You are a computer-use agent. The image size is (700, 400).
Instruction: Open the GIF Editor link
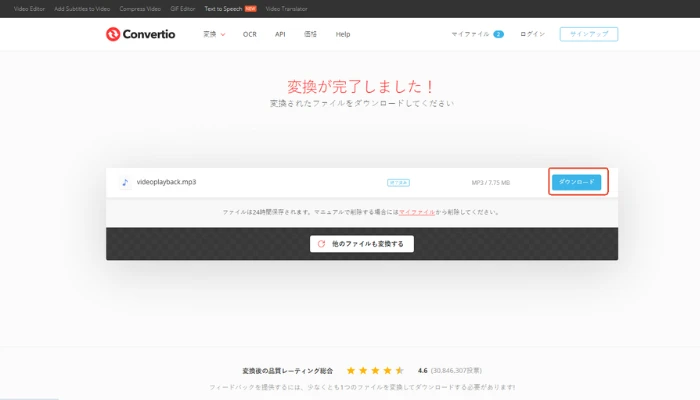183,8
